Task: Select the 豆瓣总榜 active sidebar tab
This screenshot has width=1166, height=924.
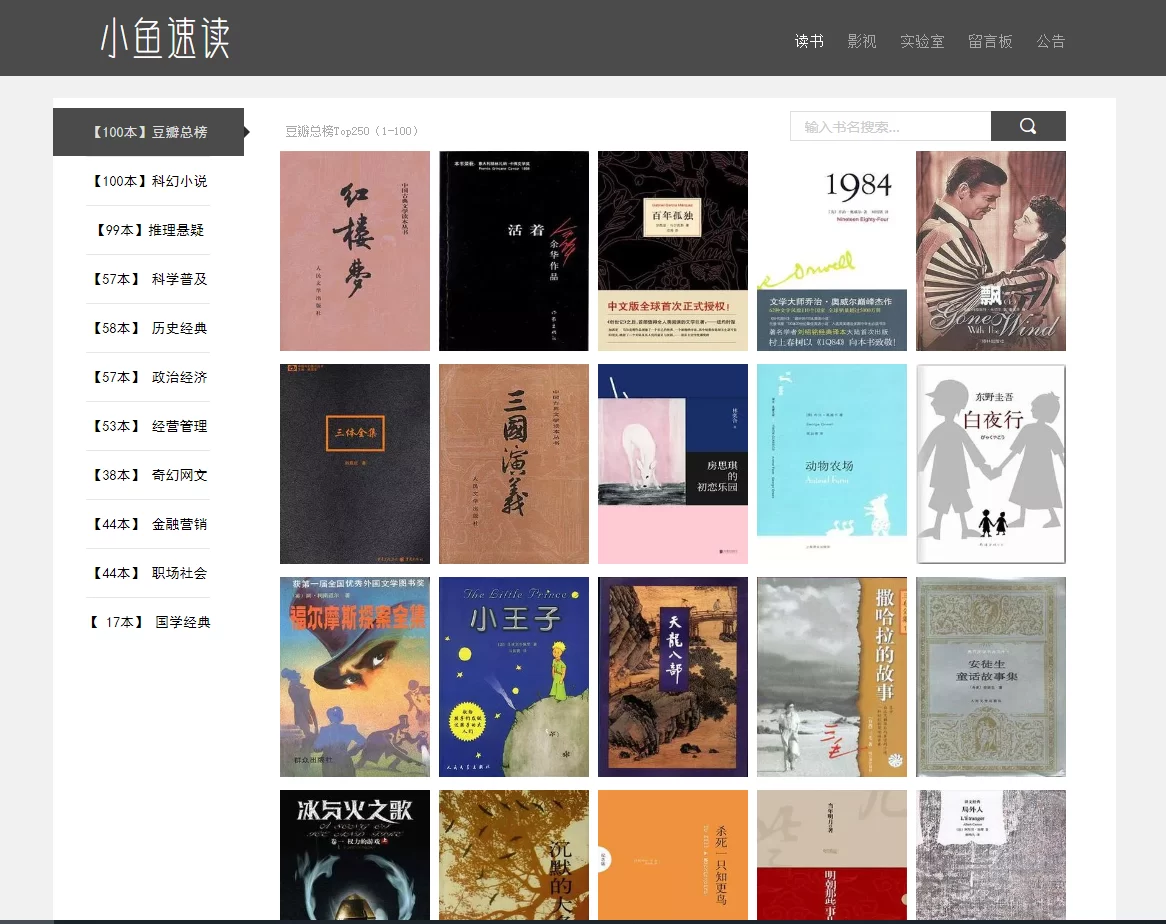Action: (148, 132)
